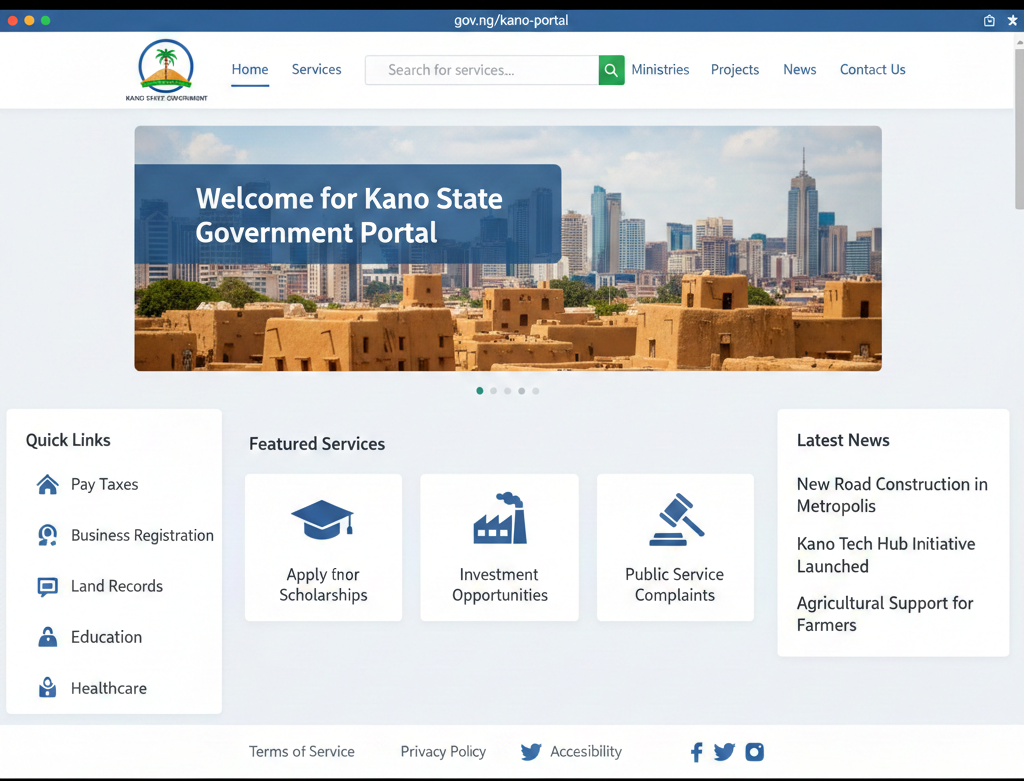Viewport: 1024px width, 781px height.
Task: Open the Privacy Policy link
Action: [x=443, y=751]
